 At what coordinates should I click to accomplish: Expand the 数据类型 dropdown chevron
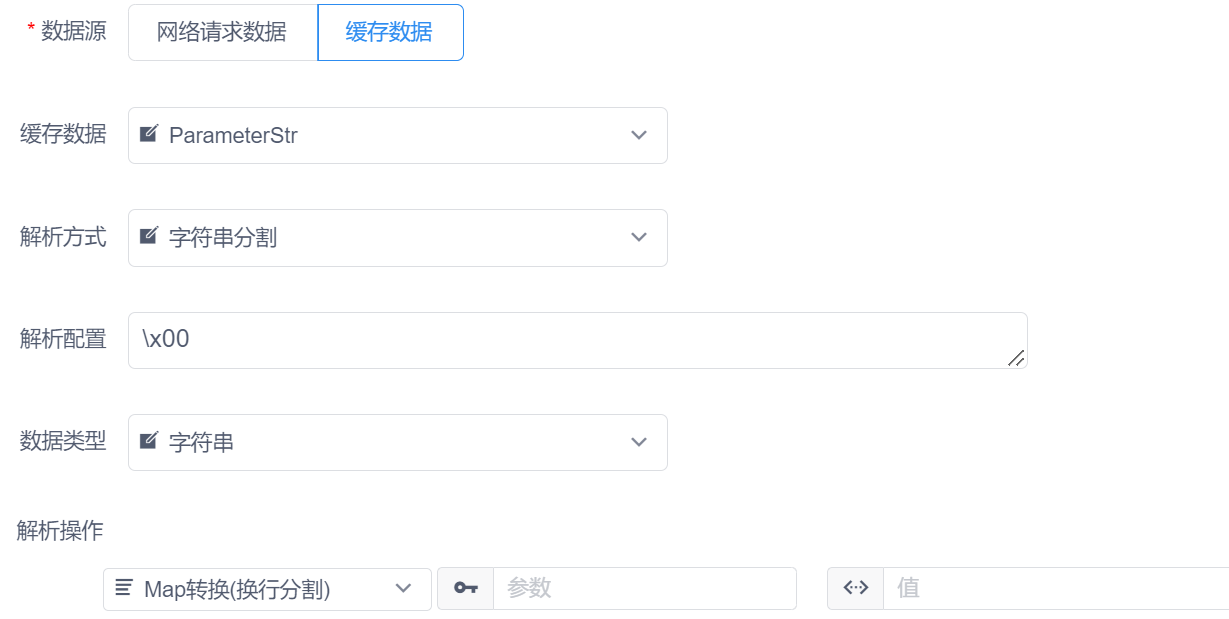639,441
